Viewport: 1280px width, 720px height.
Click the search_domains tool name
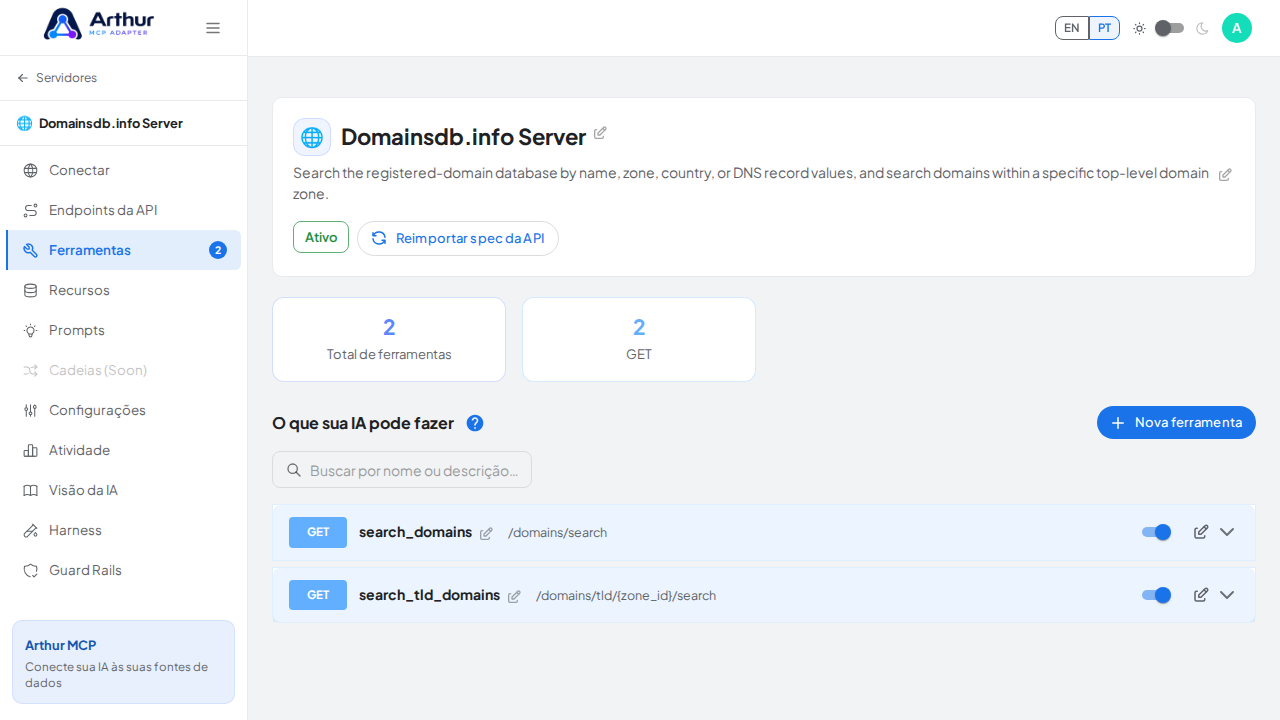(415, 532)
